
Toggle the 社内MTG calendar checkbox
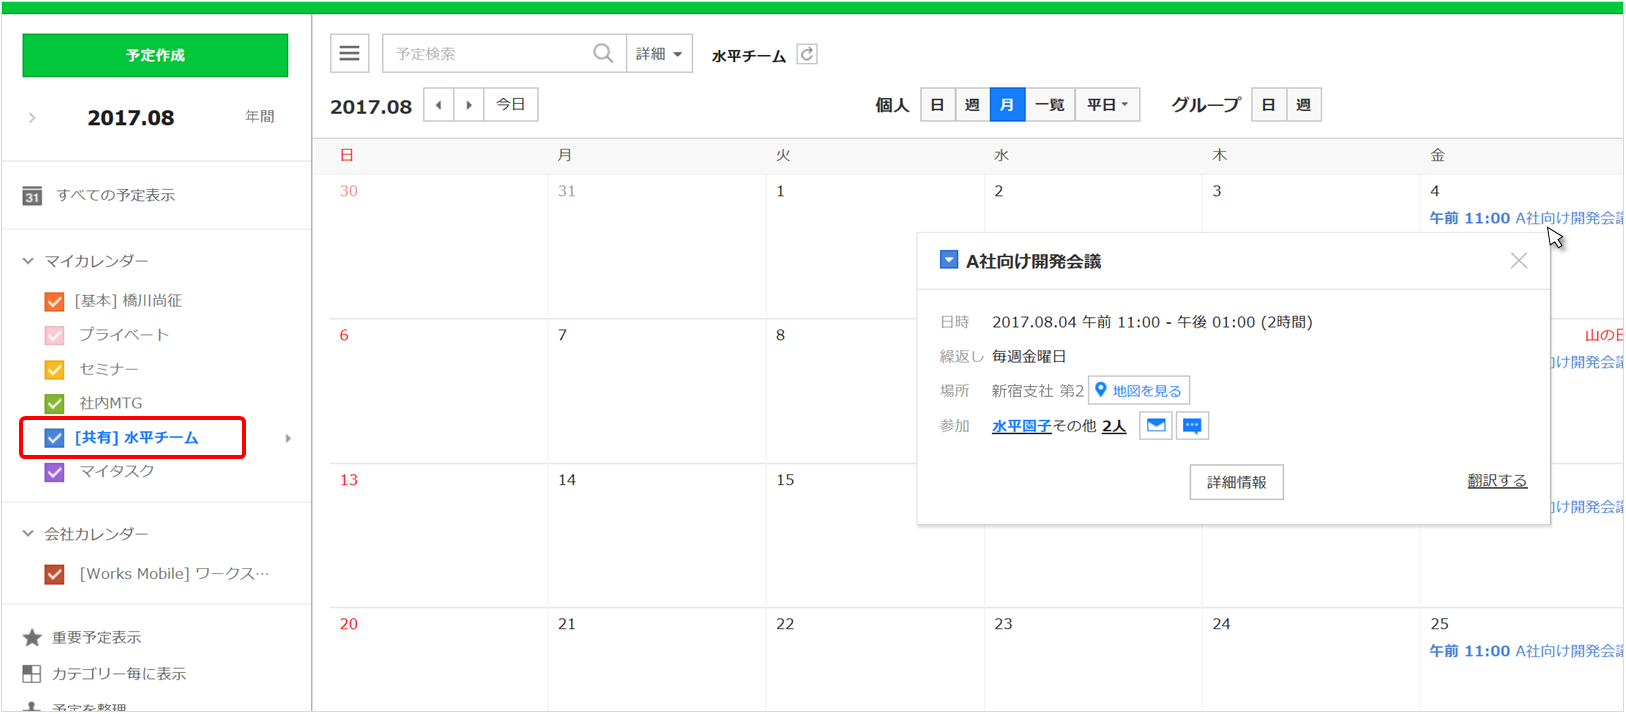pos(55,404)
